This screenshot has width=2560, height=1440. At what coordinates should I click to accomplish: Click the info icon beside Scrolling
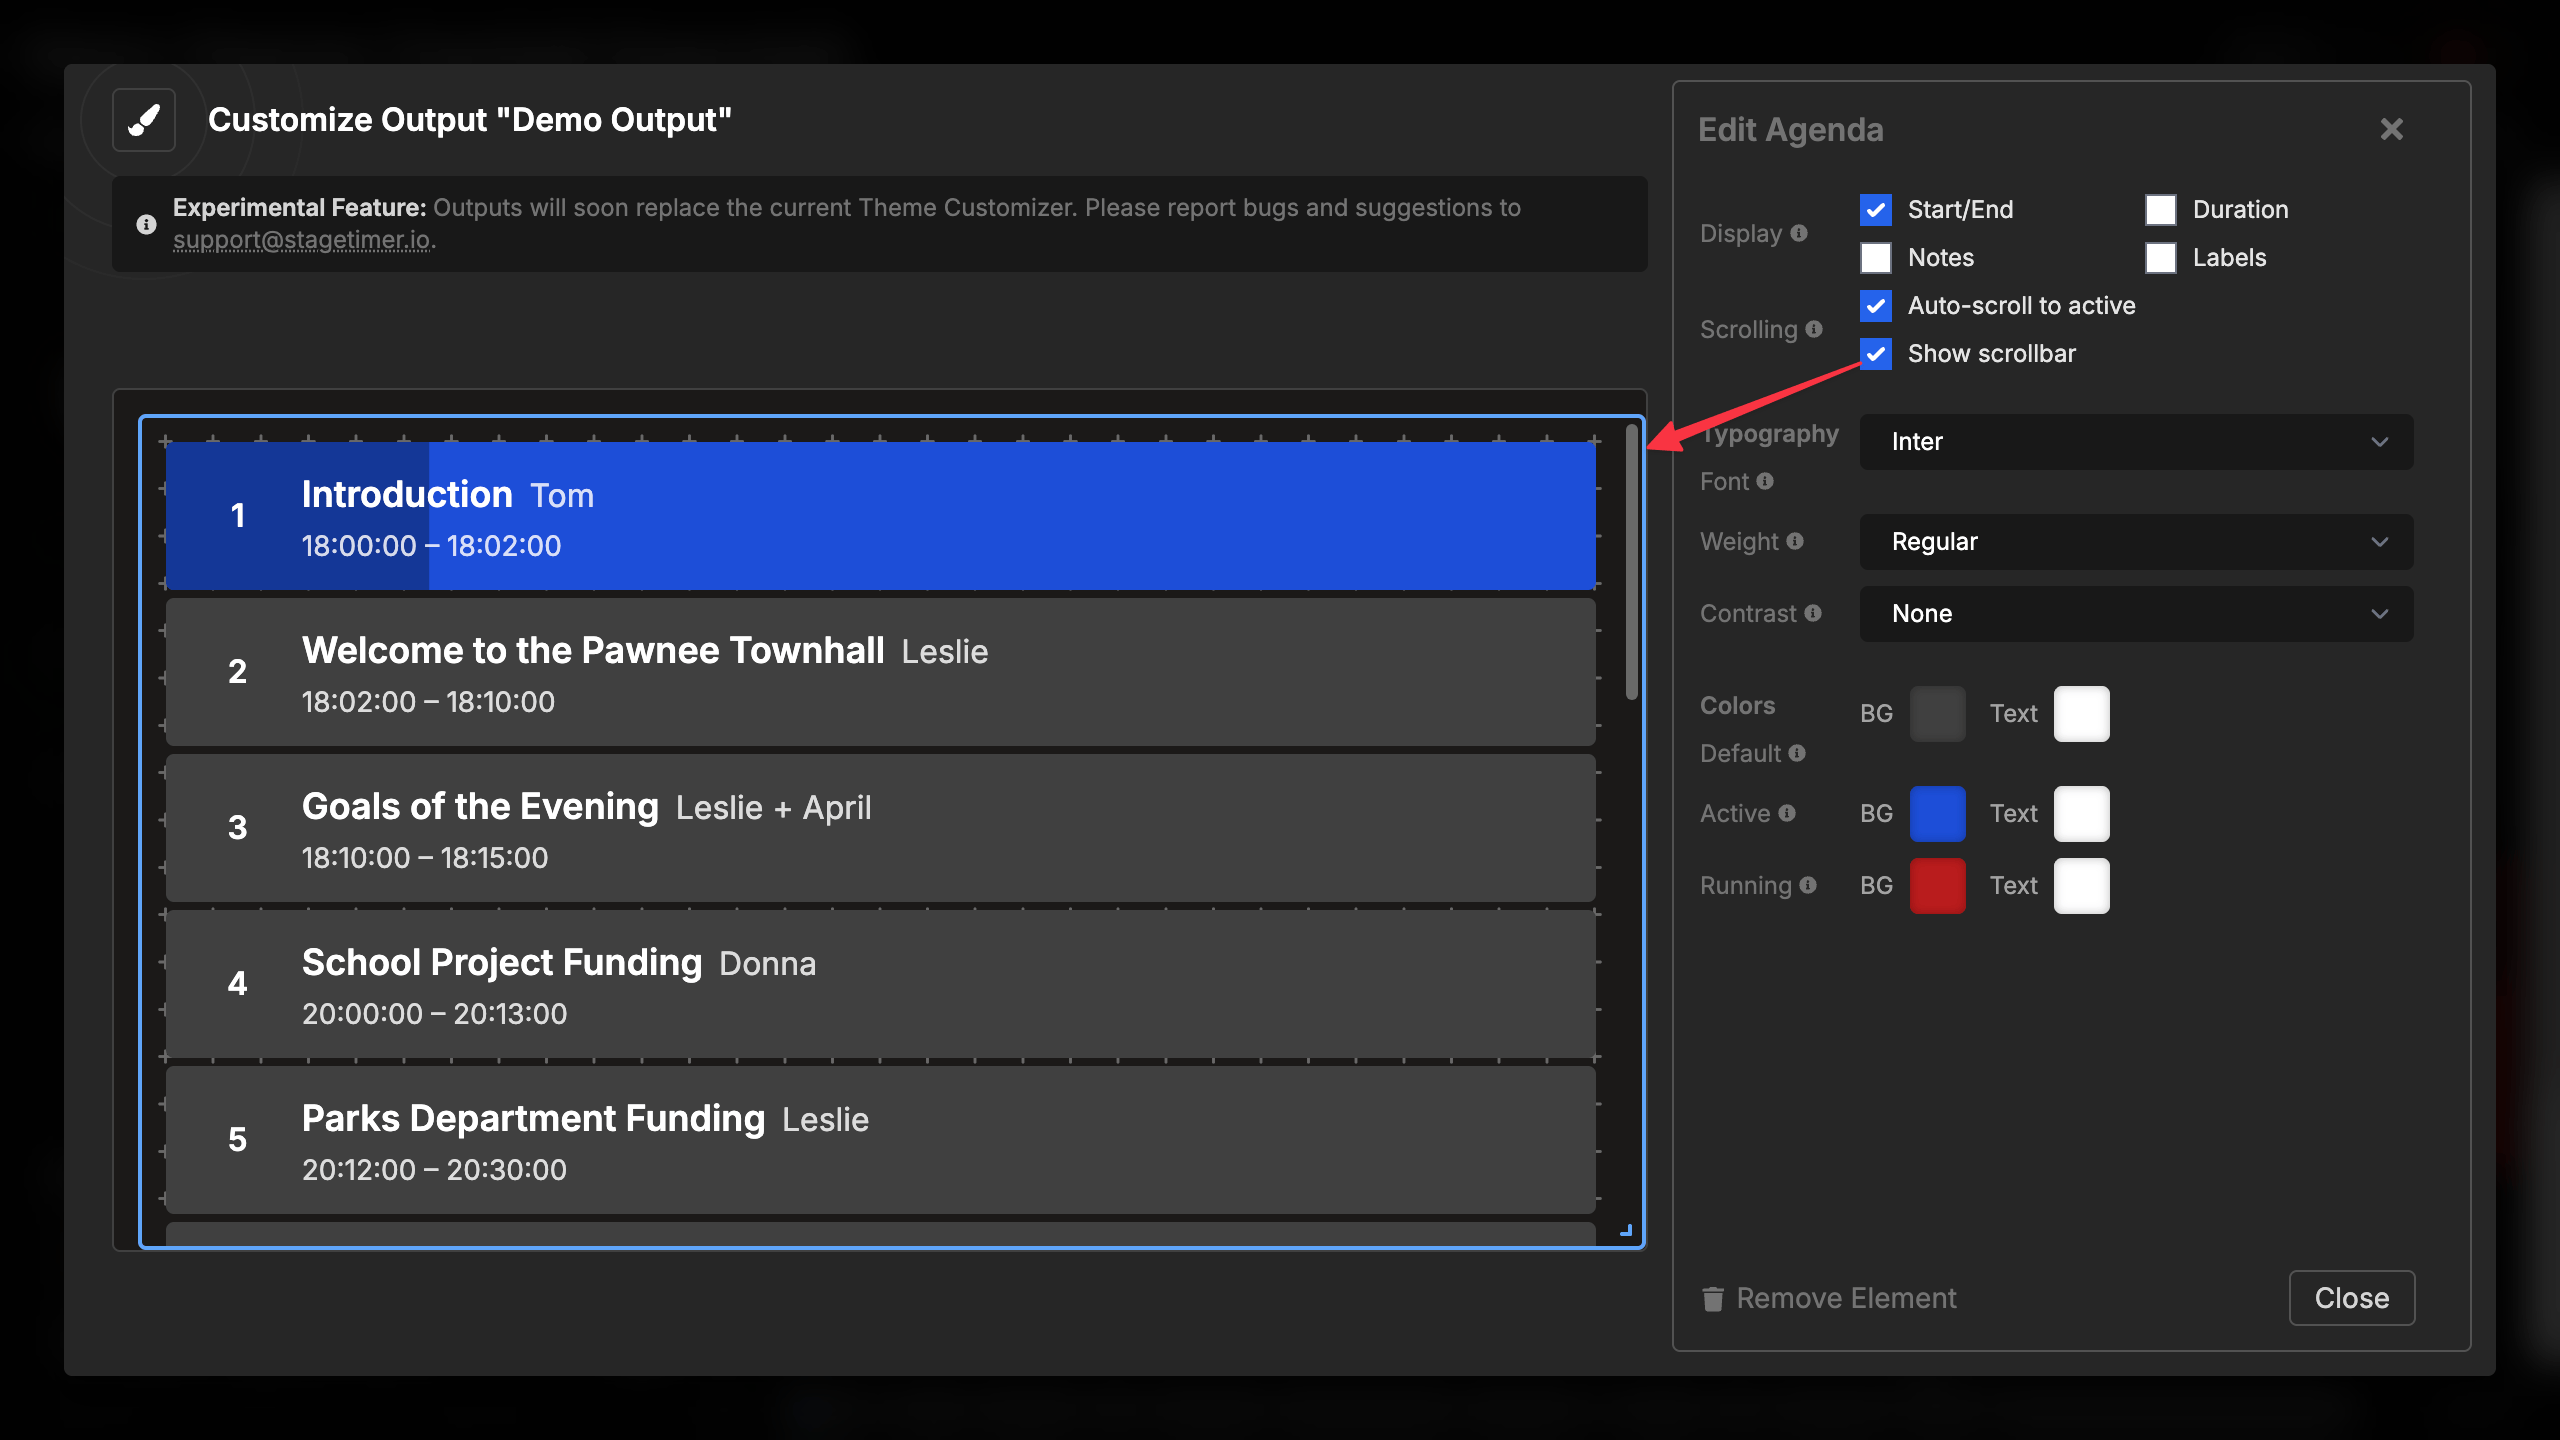(1816, 329)
